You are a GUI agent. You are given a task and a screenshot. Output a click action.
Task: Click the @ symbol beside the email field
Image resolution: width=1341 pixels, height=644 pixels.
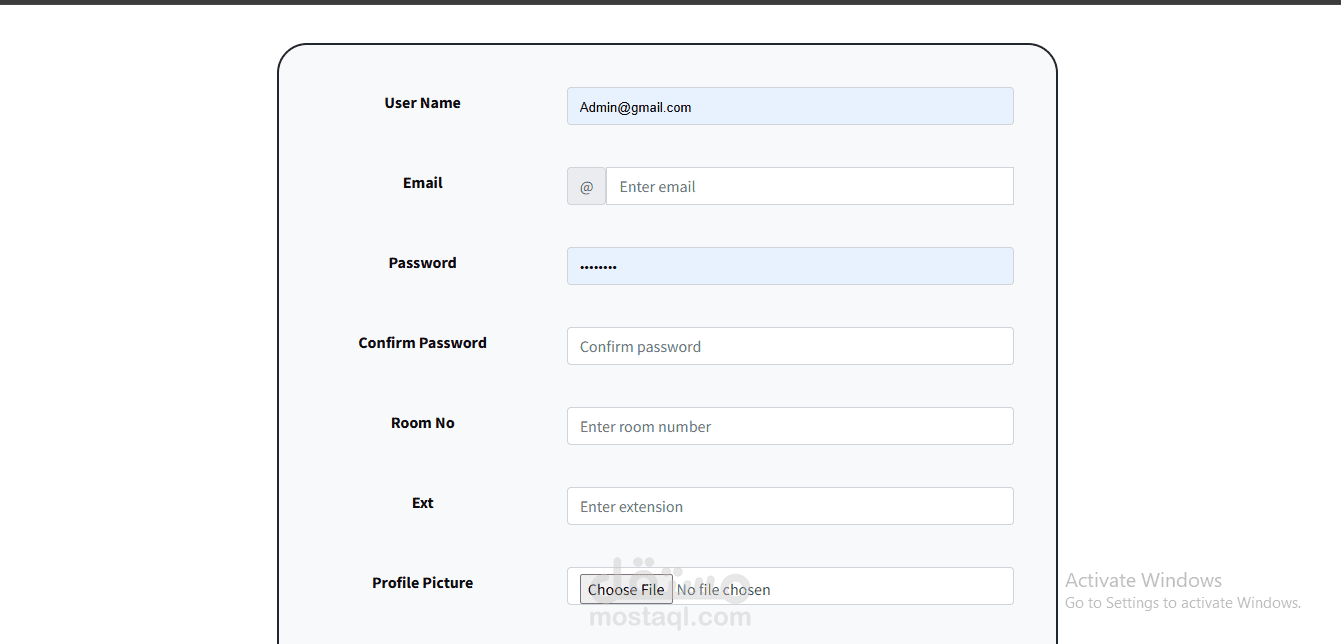(x=586, y=187)
